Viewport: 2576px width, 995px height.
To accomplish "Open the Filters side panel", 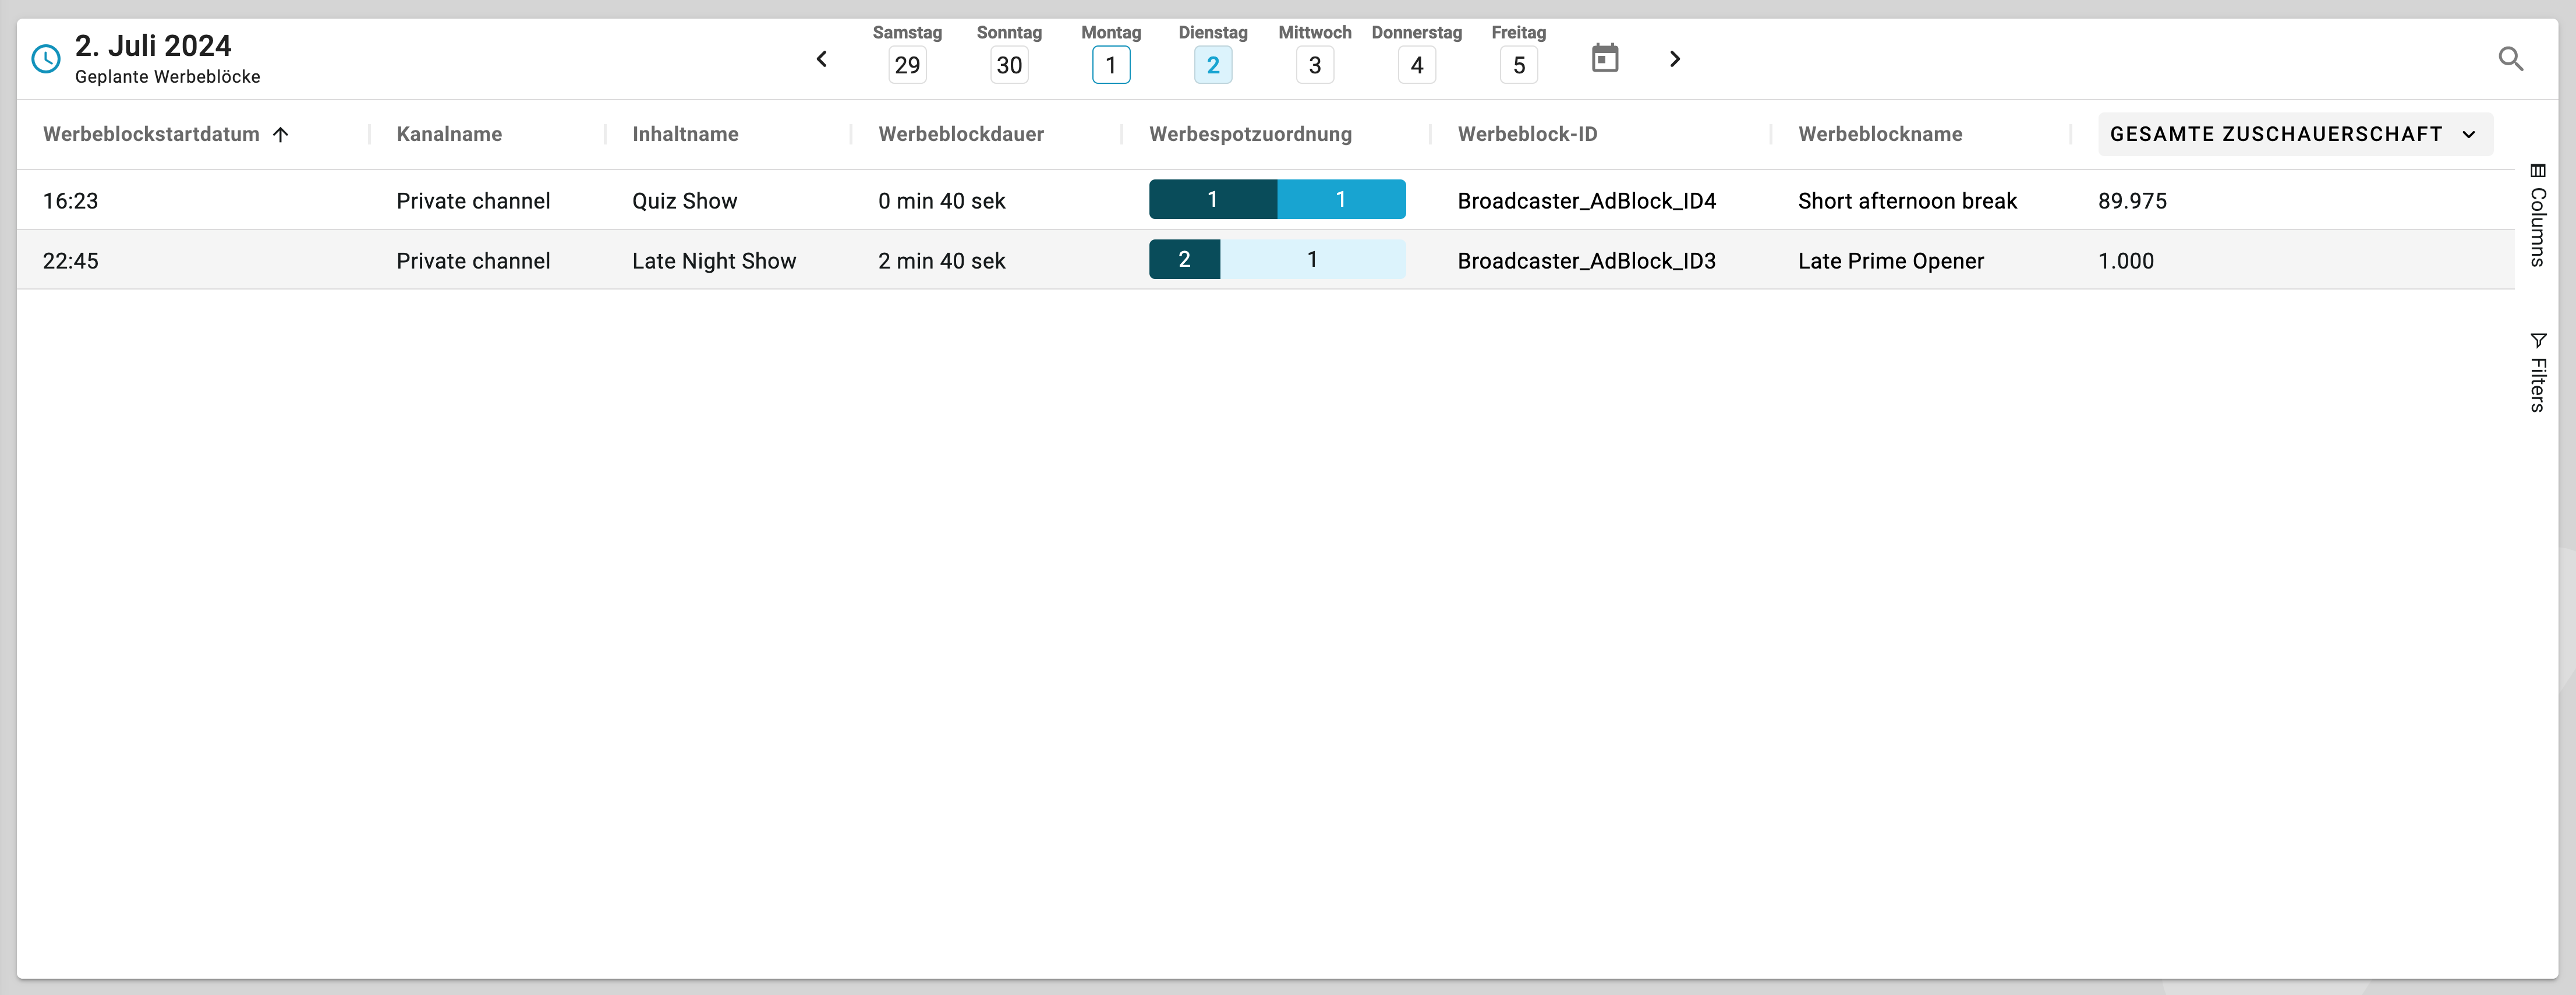I will (x=2537, y=372).
